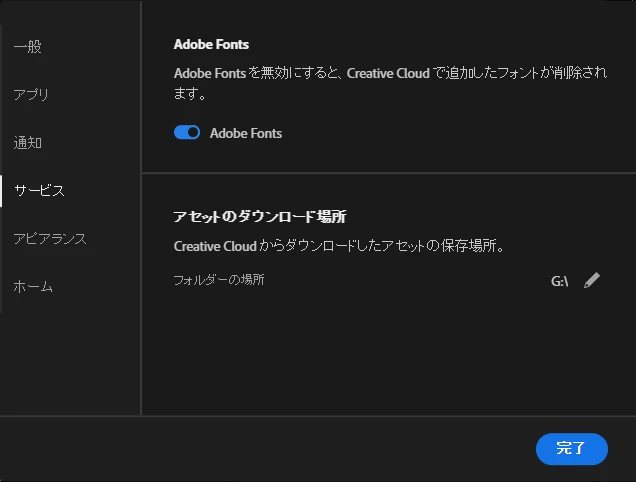Click the Creative Cloud からダウンロード description text
Image resolution: width=636 pixels, height=482 pixels.
[339, 246]
